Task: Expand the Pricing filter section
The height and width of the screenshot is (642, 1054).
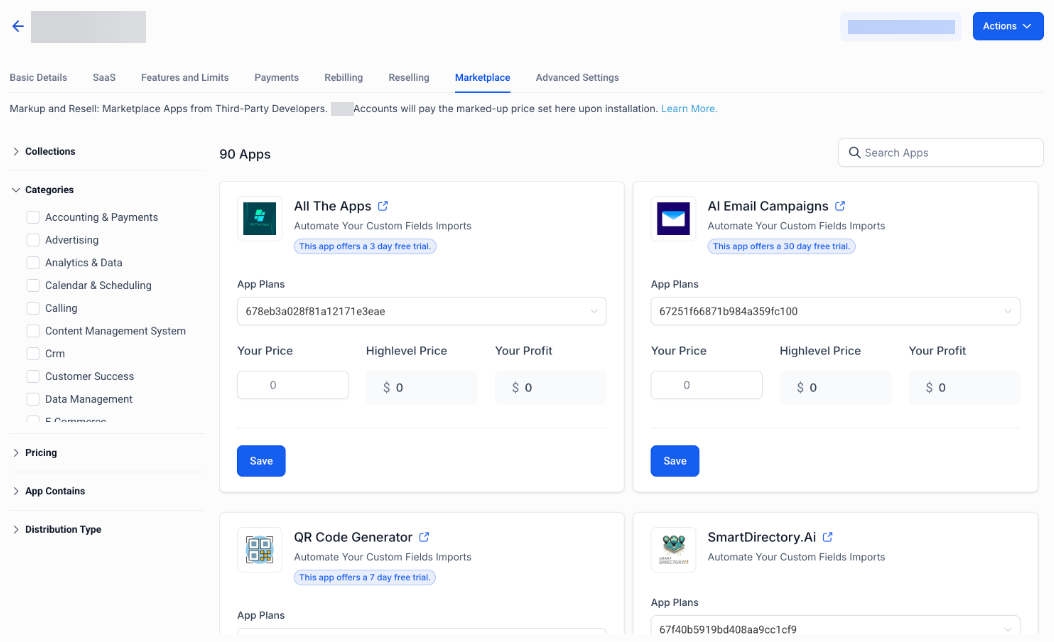Action: tap(34, 452)
